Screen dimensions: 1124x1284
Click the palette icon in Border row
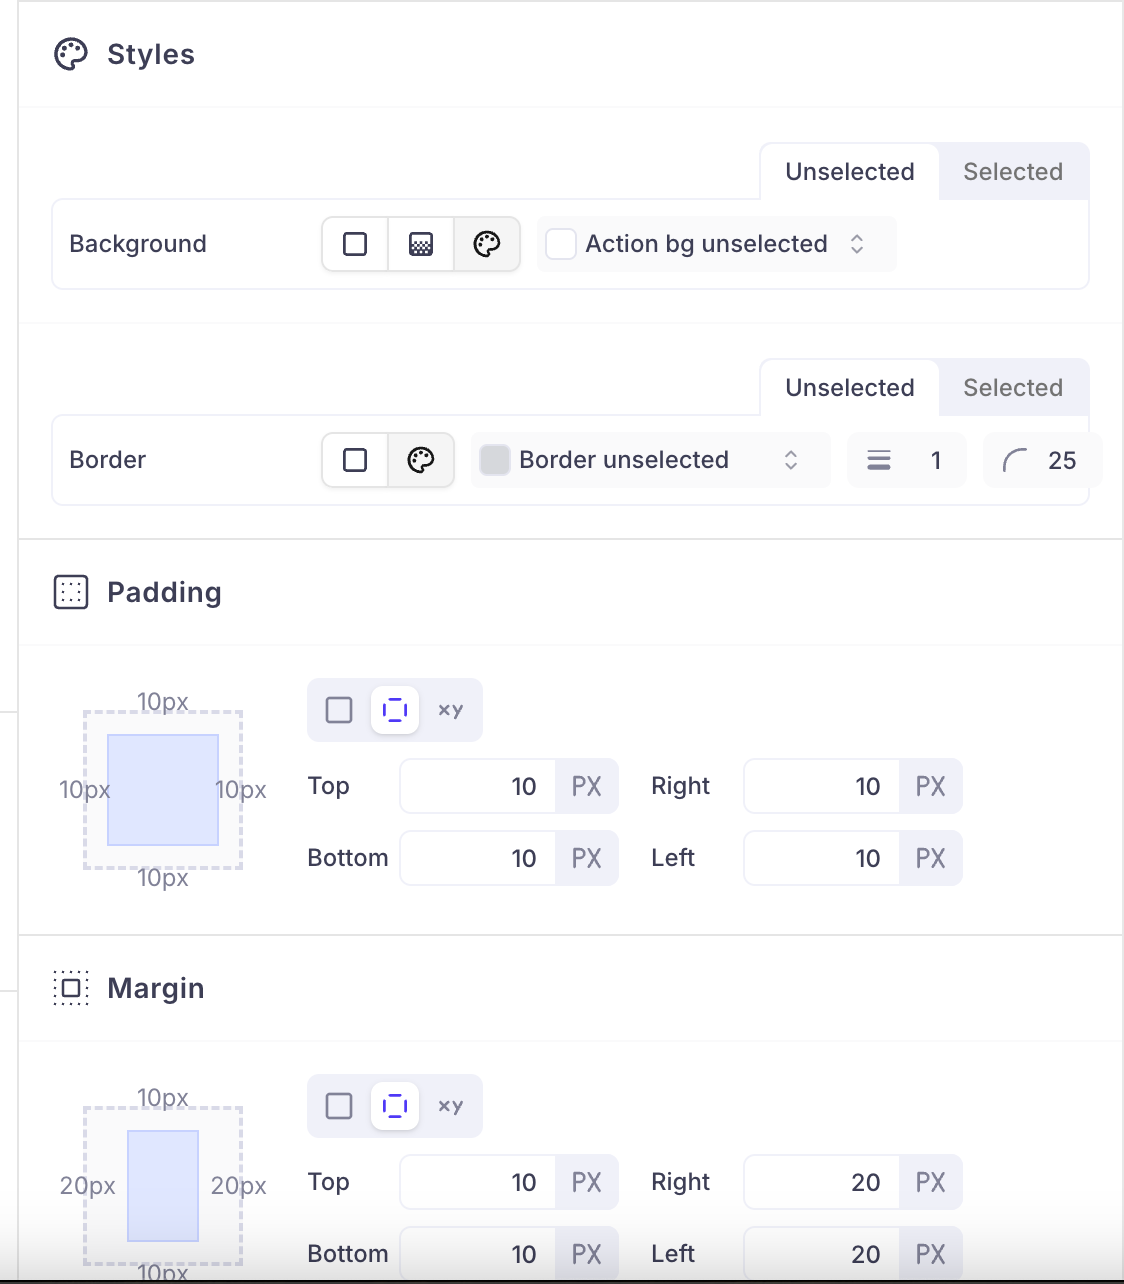click(x=421, y=460)
